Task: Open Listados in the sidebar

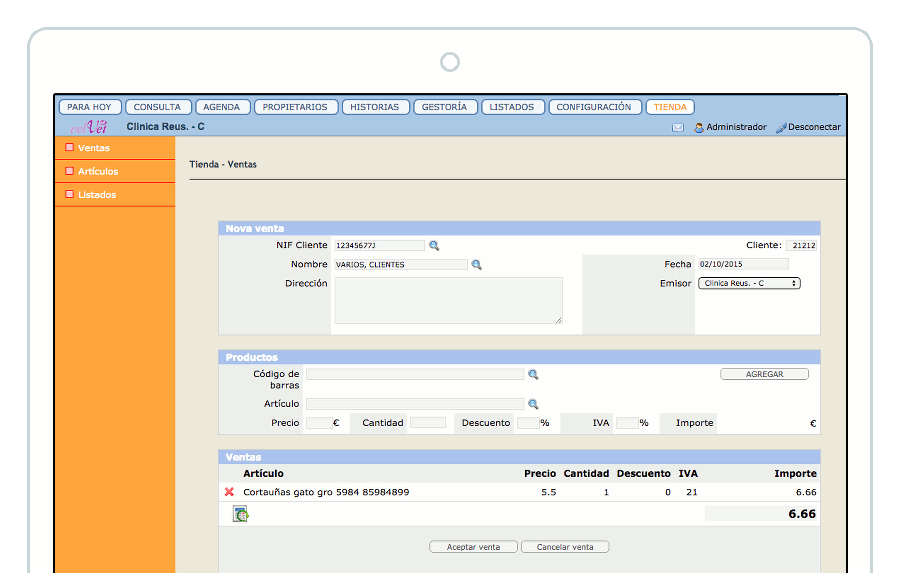Action: pos(97,195)
